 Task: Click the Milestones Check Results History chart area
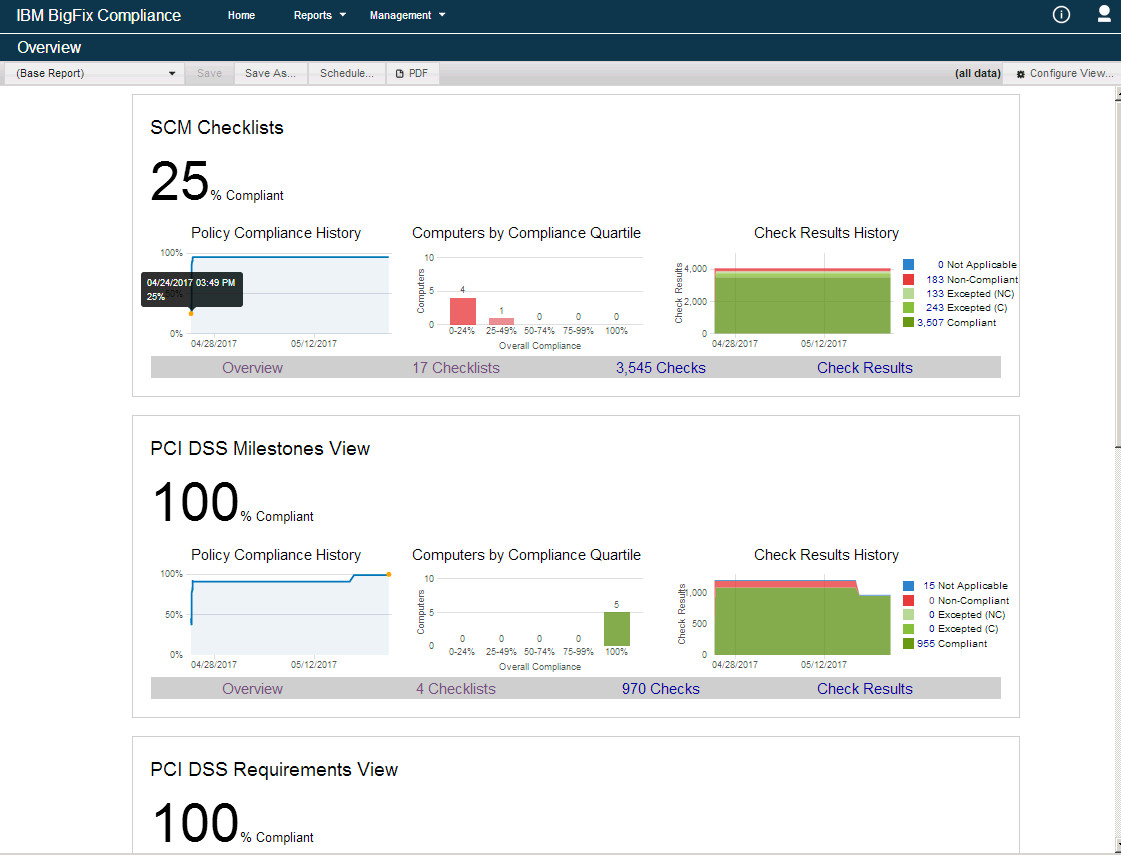802,617
